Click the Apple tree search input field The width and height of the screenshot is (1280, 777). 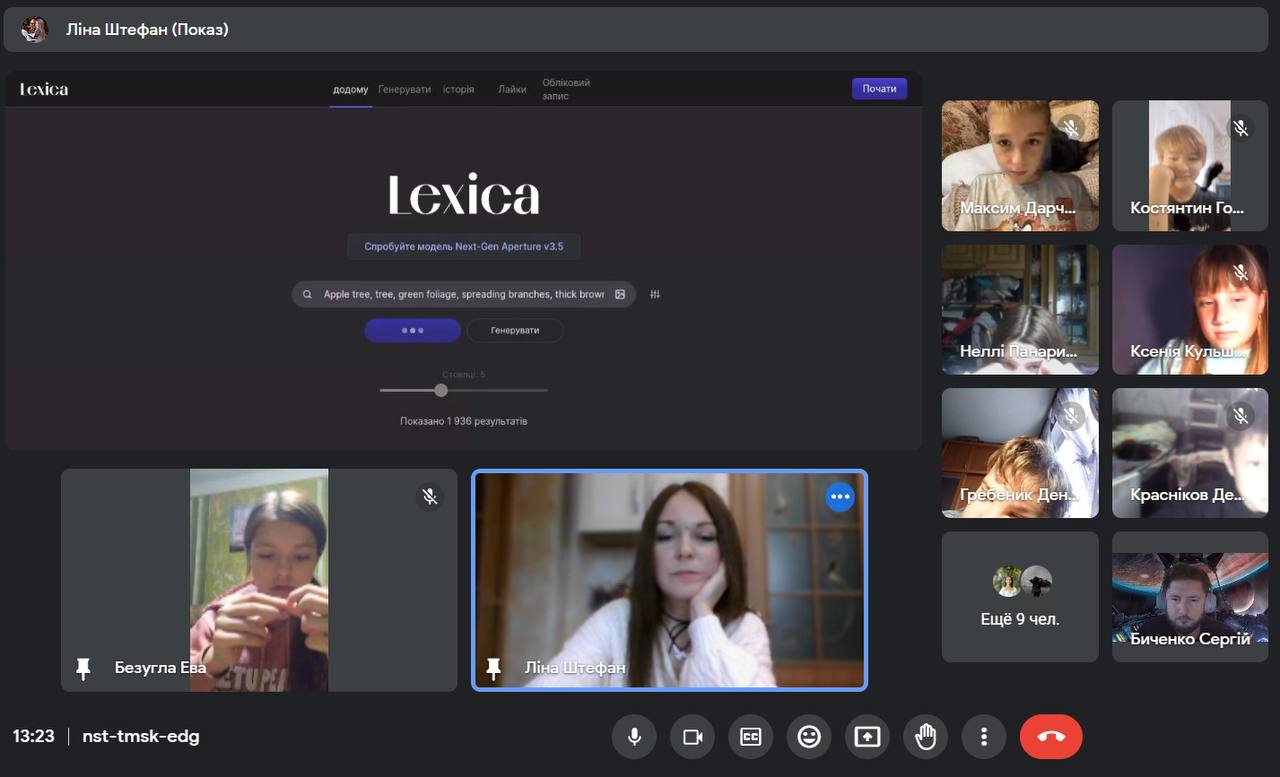coord(463,295)
